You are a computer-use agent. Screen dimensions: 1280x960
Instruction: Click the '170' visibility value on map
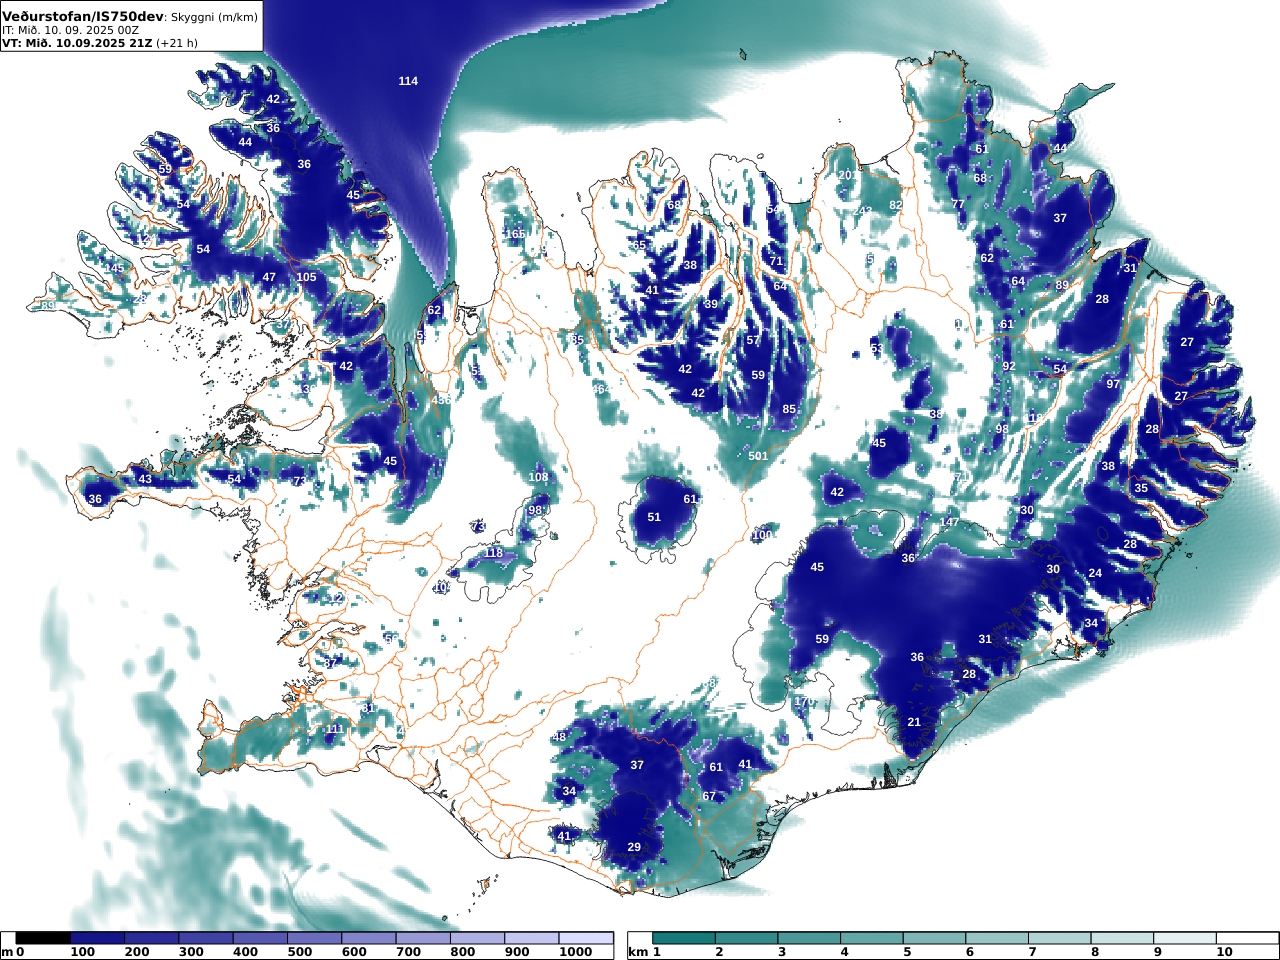803,702
